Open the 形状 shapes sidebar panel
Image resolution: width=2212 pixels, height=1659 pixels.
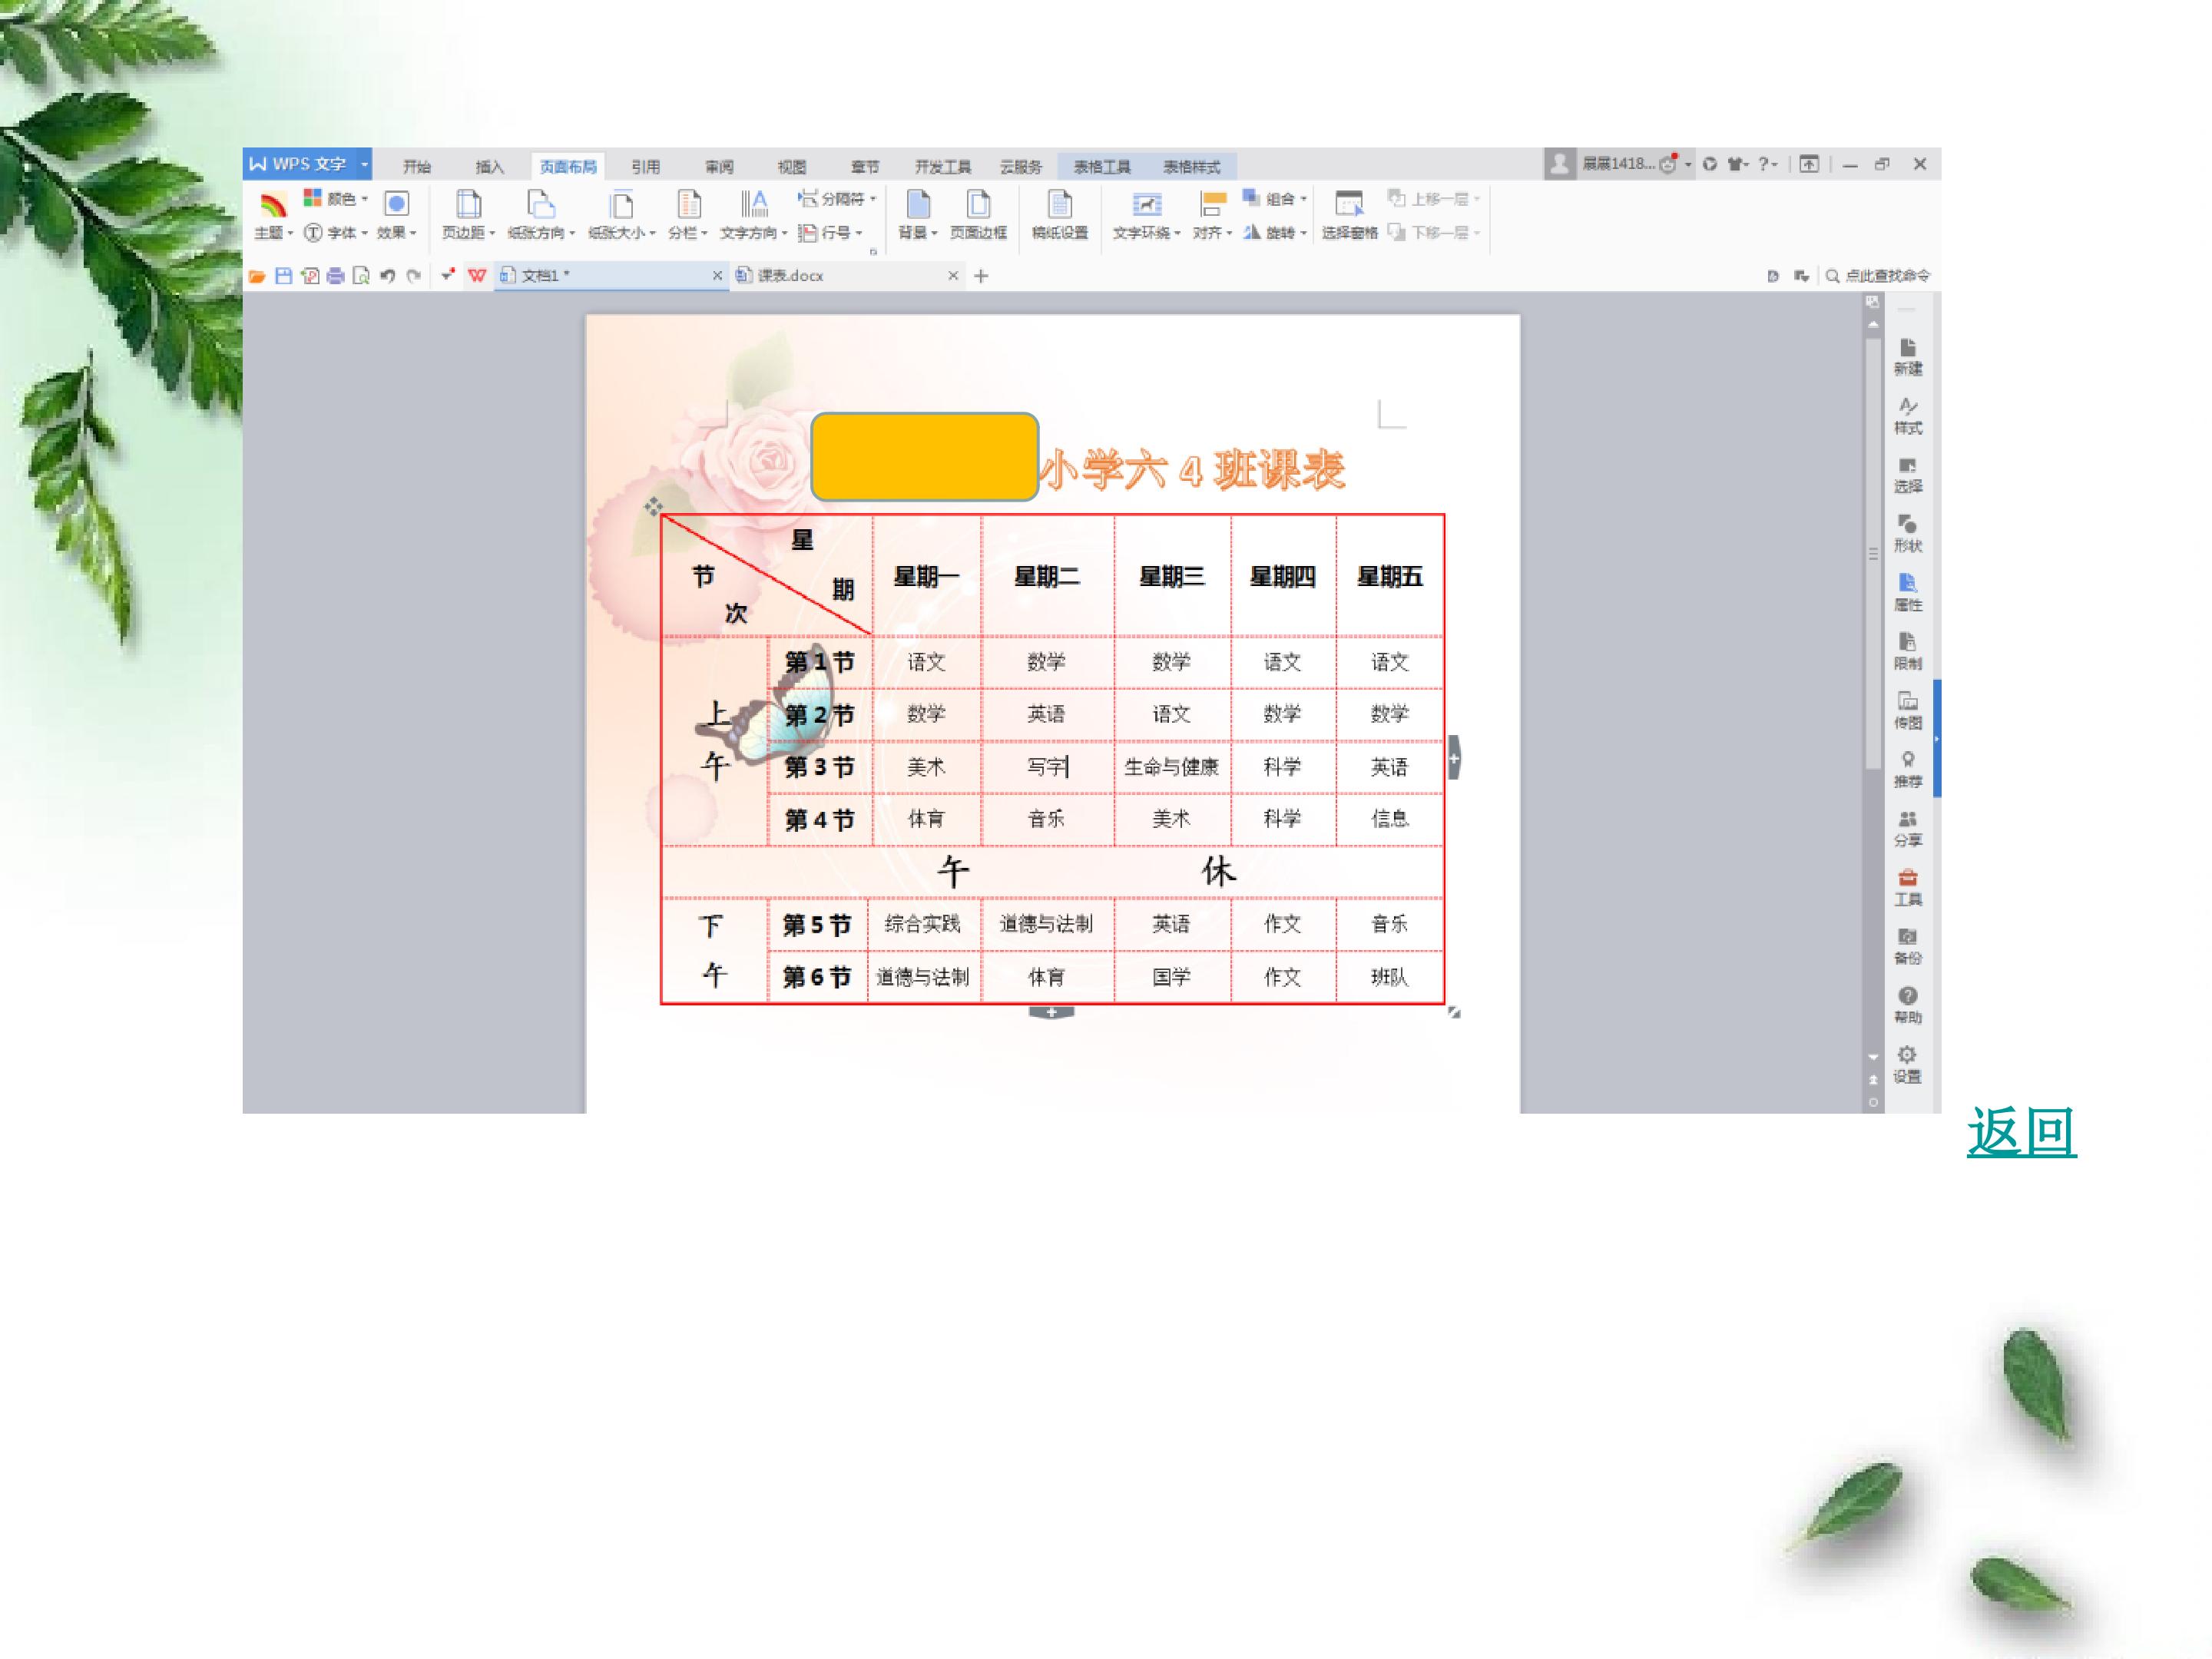point(1907,534)
